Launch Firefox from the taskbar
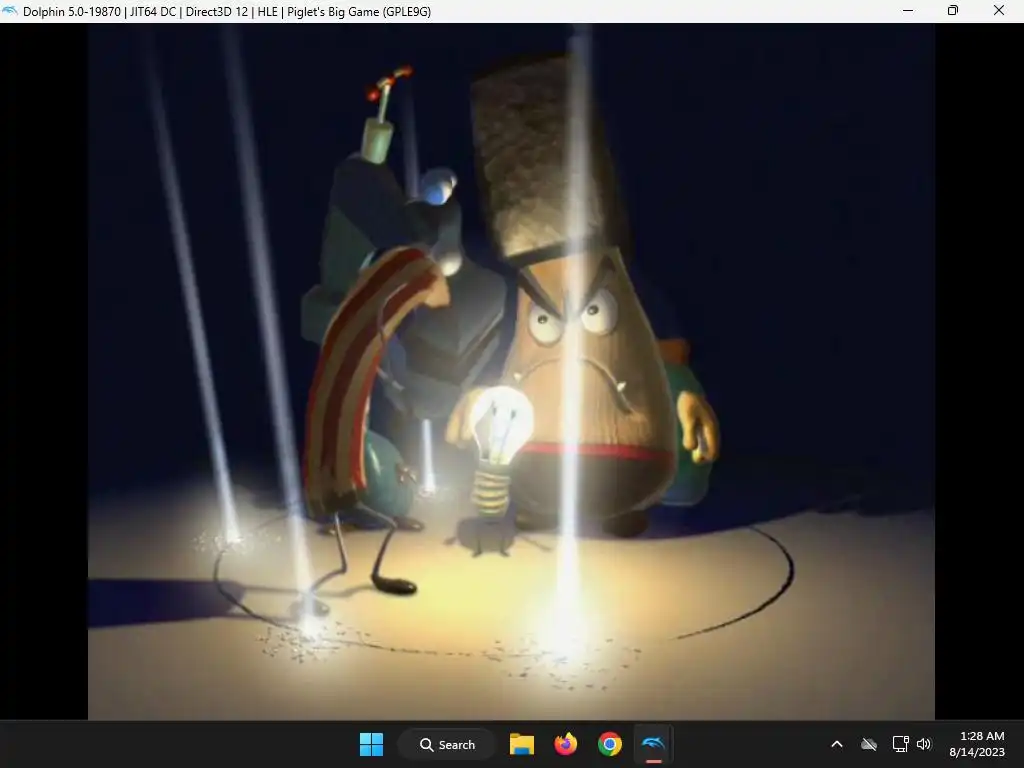Screen dimensions: 1024x768 pyautogui.click(x=566, y=744)
